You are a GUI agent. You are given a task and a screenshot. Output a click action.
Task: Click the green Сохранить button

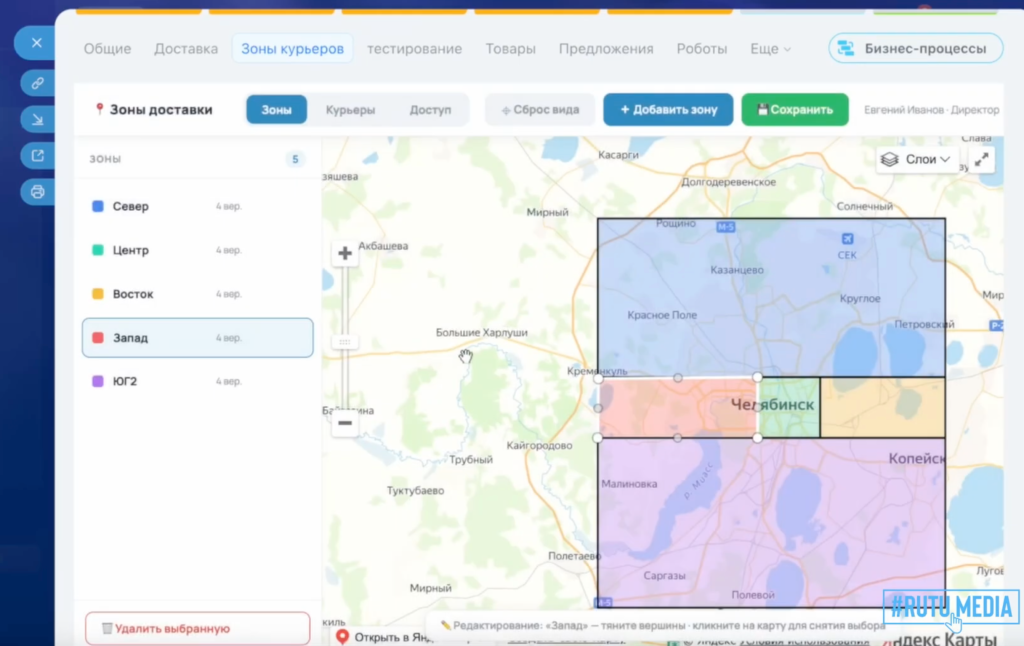(795, 110)
